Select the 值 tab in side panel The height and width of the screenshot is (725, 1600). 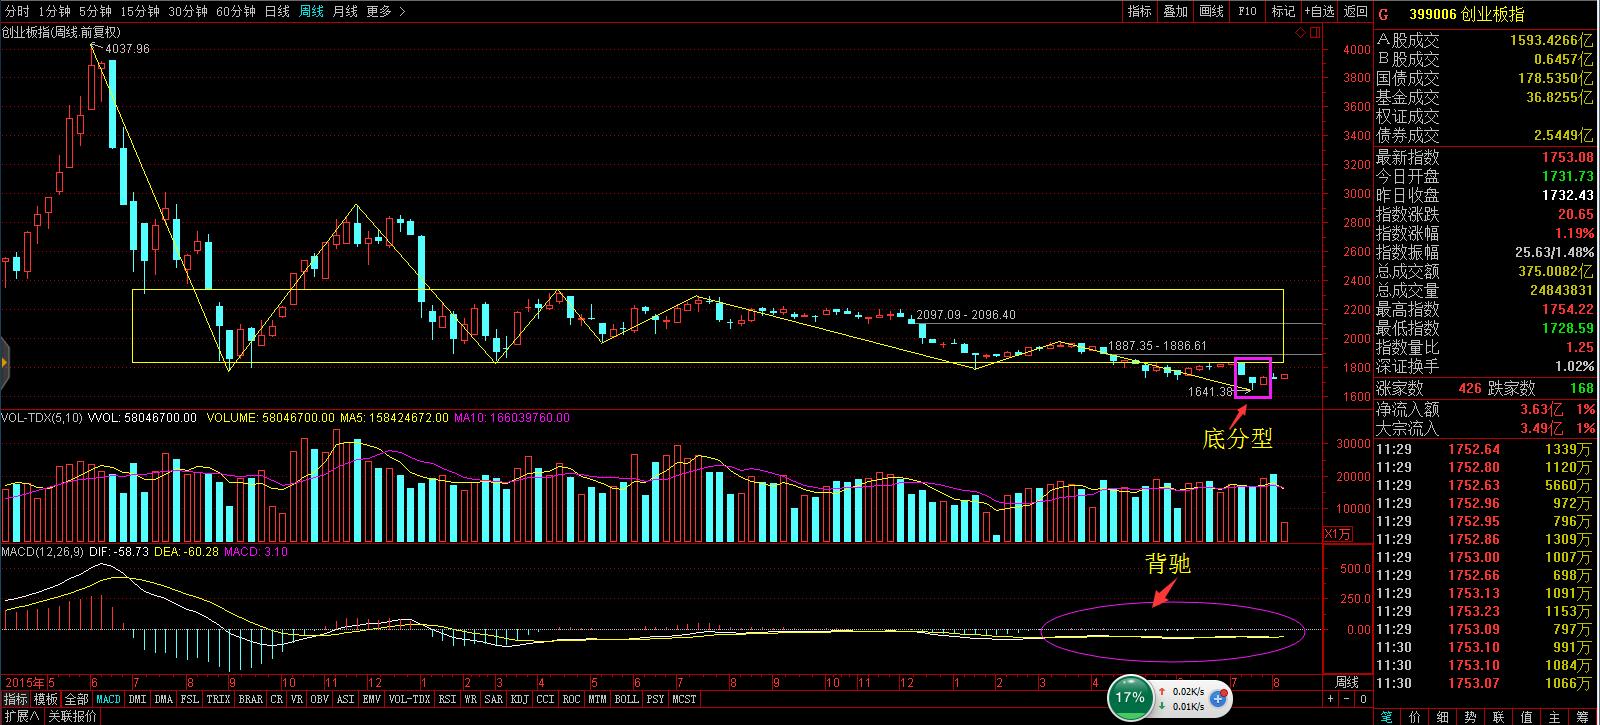coord(1526,717)
